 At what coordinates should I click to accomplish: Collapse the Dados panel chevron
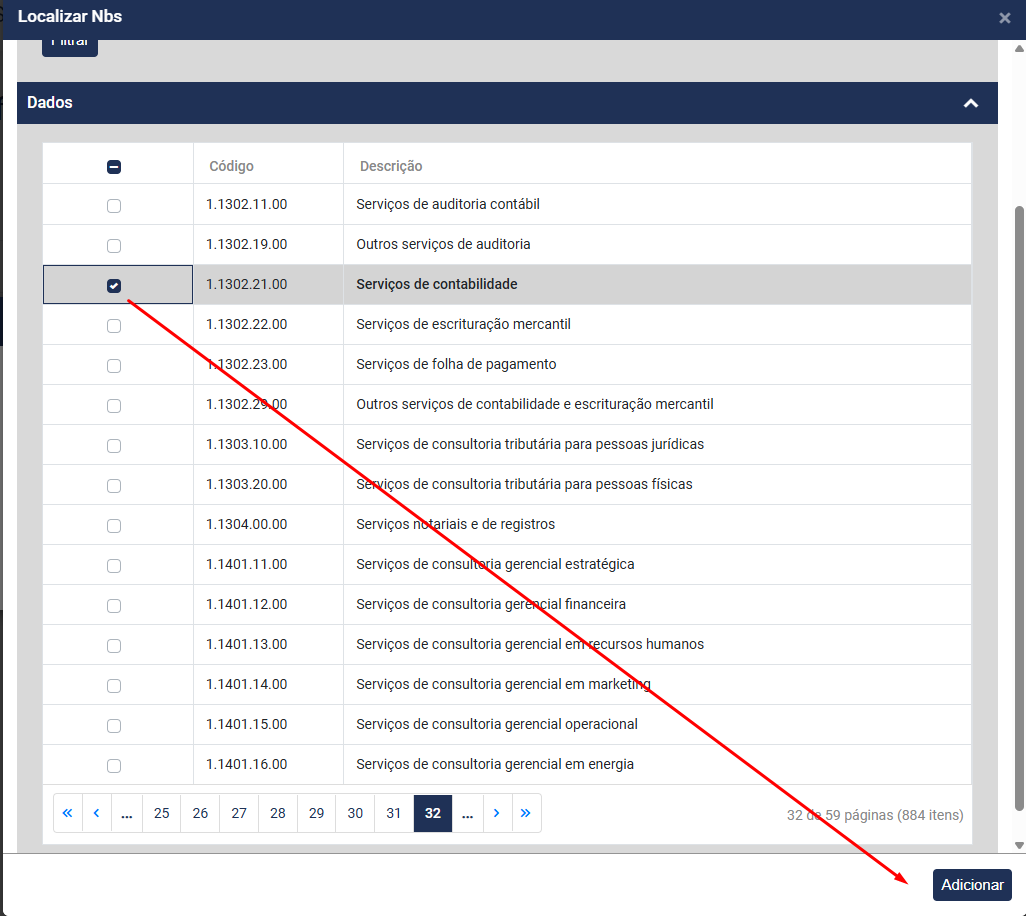click(x=971, y=103)
